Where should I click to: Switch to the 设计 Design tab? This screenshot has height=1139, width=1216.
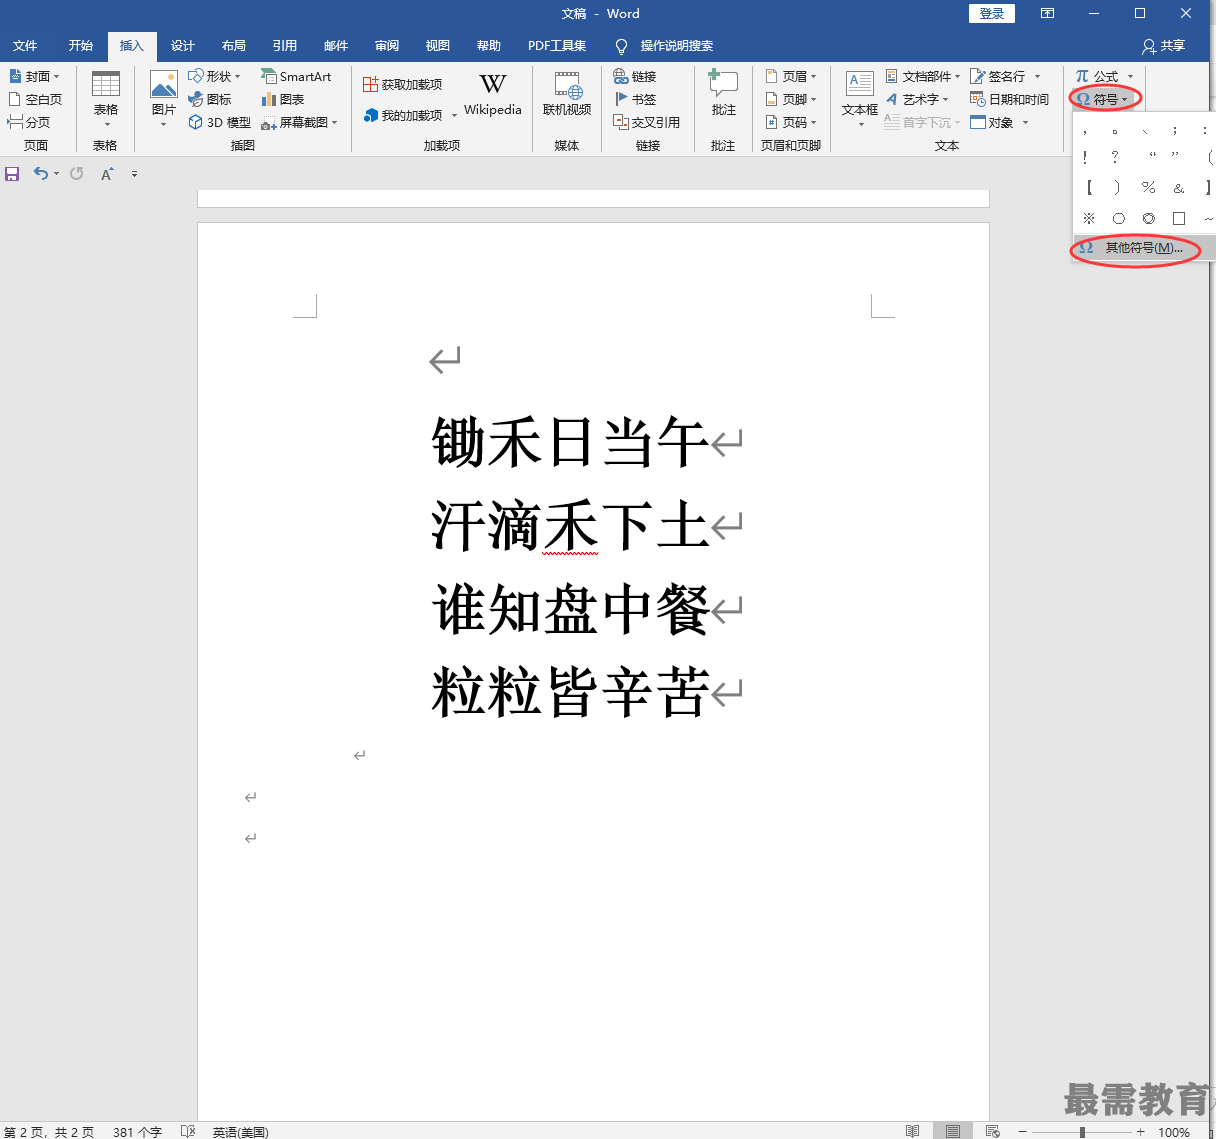[183, 46]
